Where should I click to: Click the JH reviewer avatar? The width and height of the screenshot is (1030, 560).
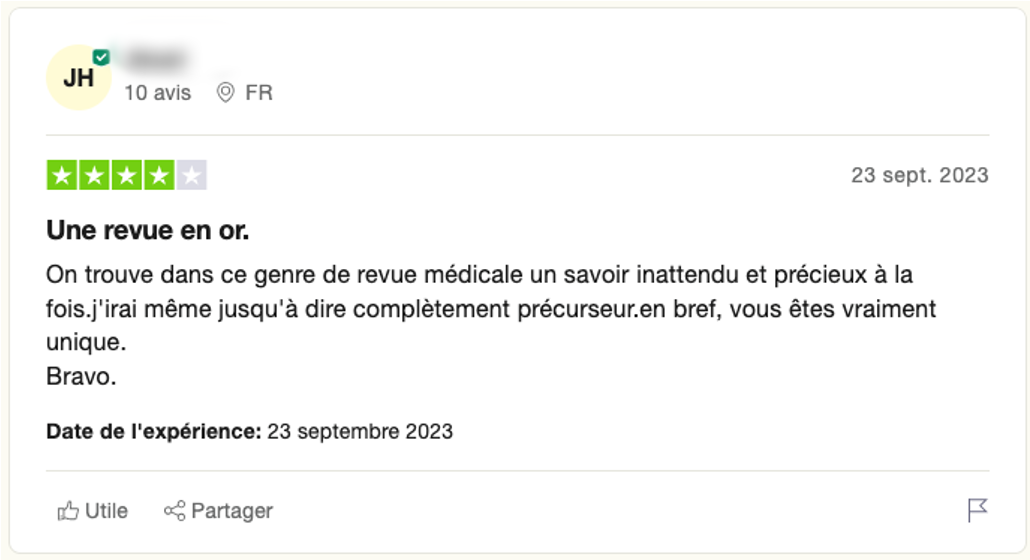click(x=78, y=78)
